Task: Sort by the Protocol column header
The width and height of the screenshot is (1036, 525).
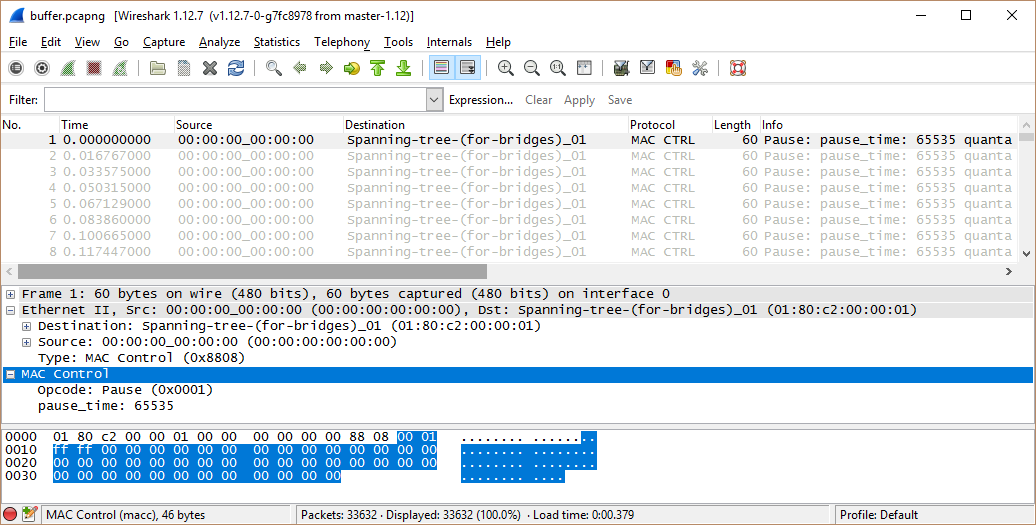Action: (x=669, y=124)
